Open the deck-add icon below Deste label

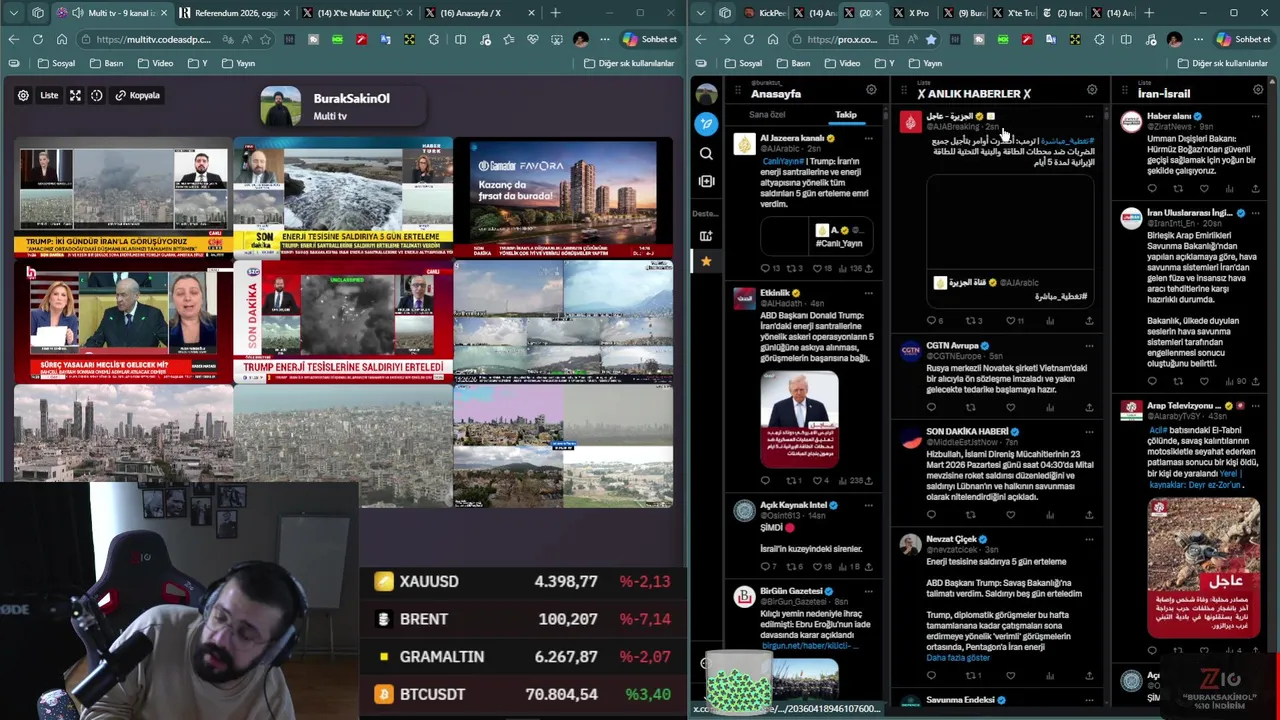pos(707,236)
